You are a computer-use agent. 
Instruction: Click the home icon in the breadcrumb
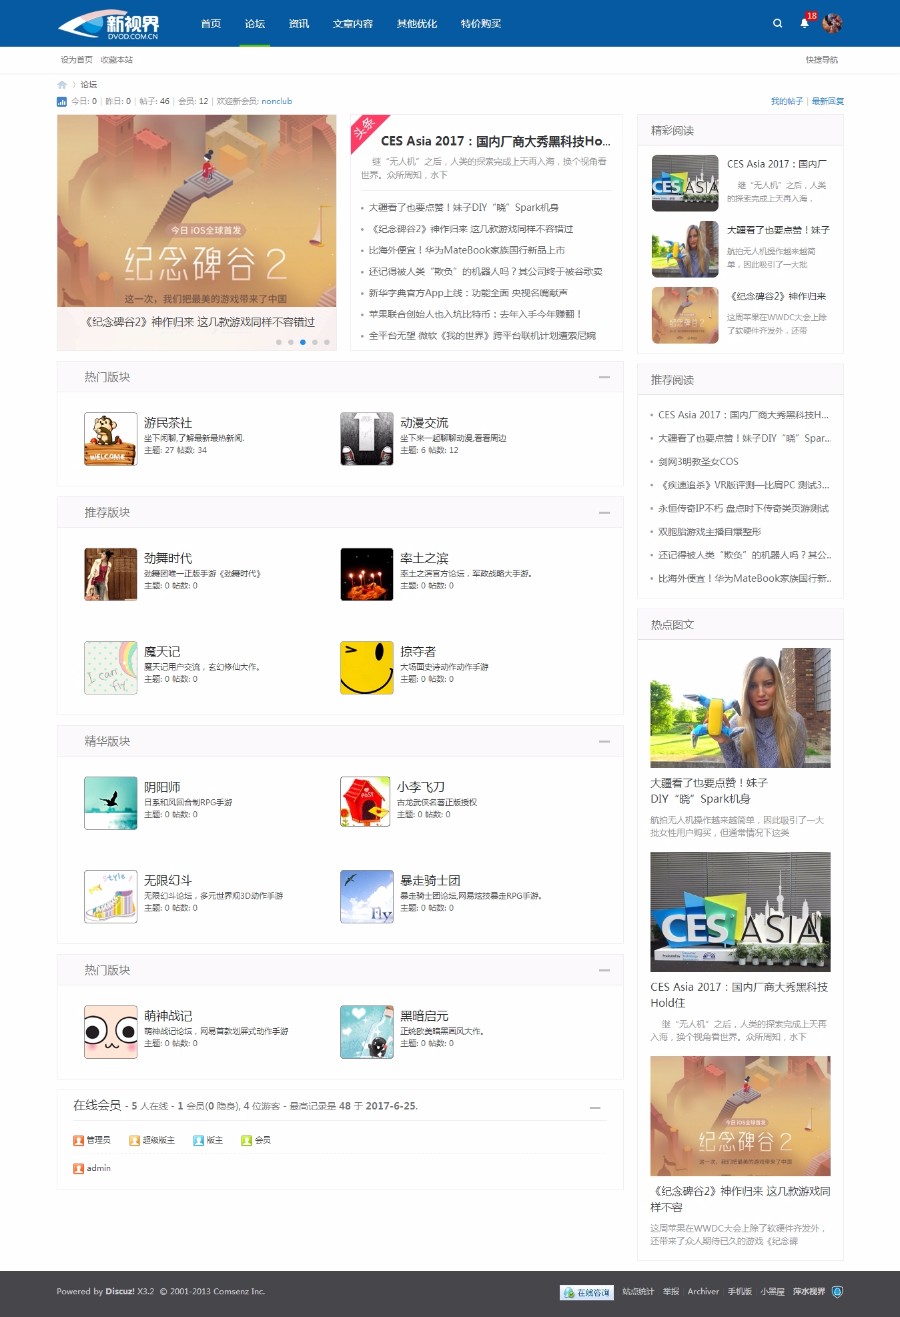[61, 85]
